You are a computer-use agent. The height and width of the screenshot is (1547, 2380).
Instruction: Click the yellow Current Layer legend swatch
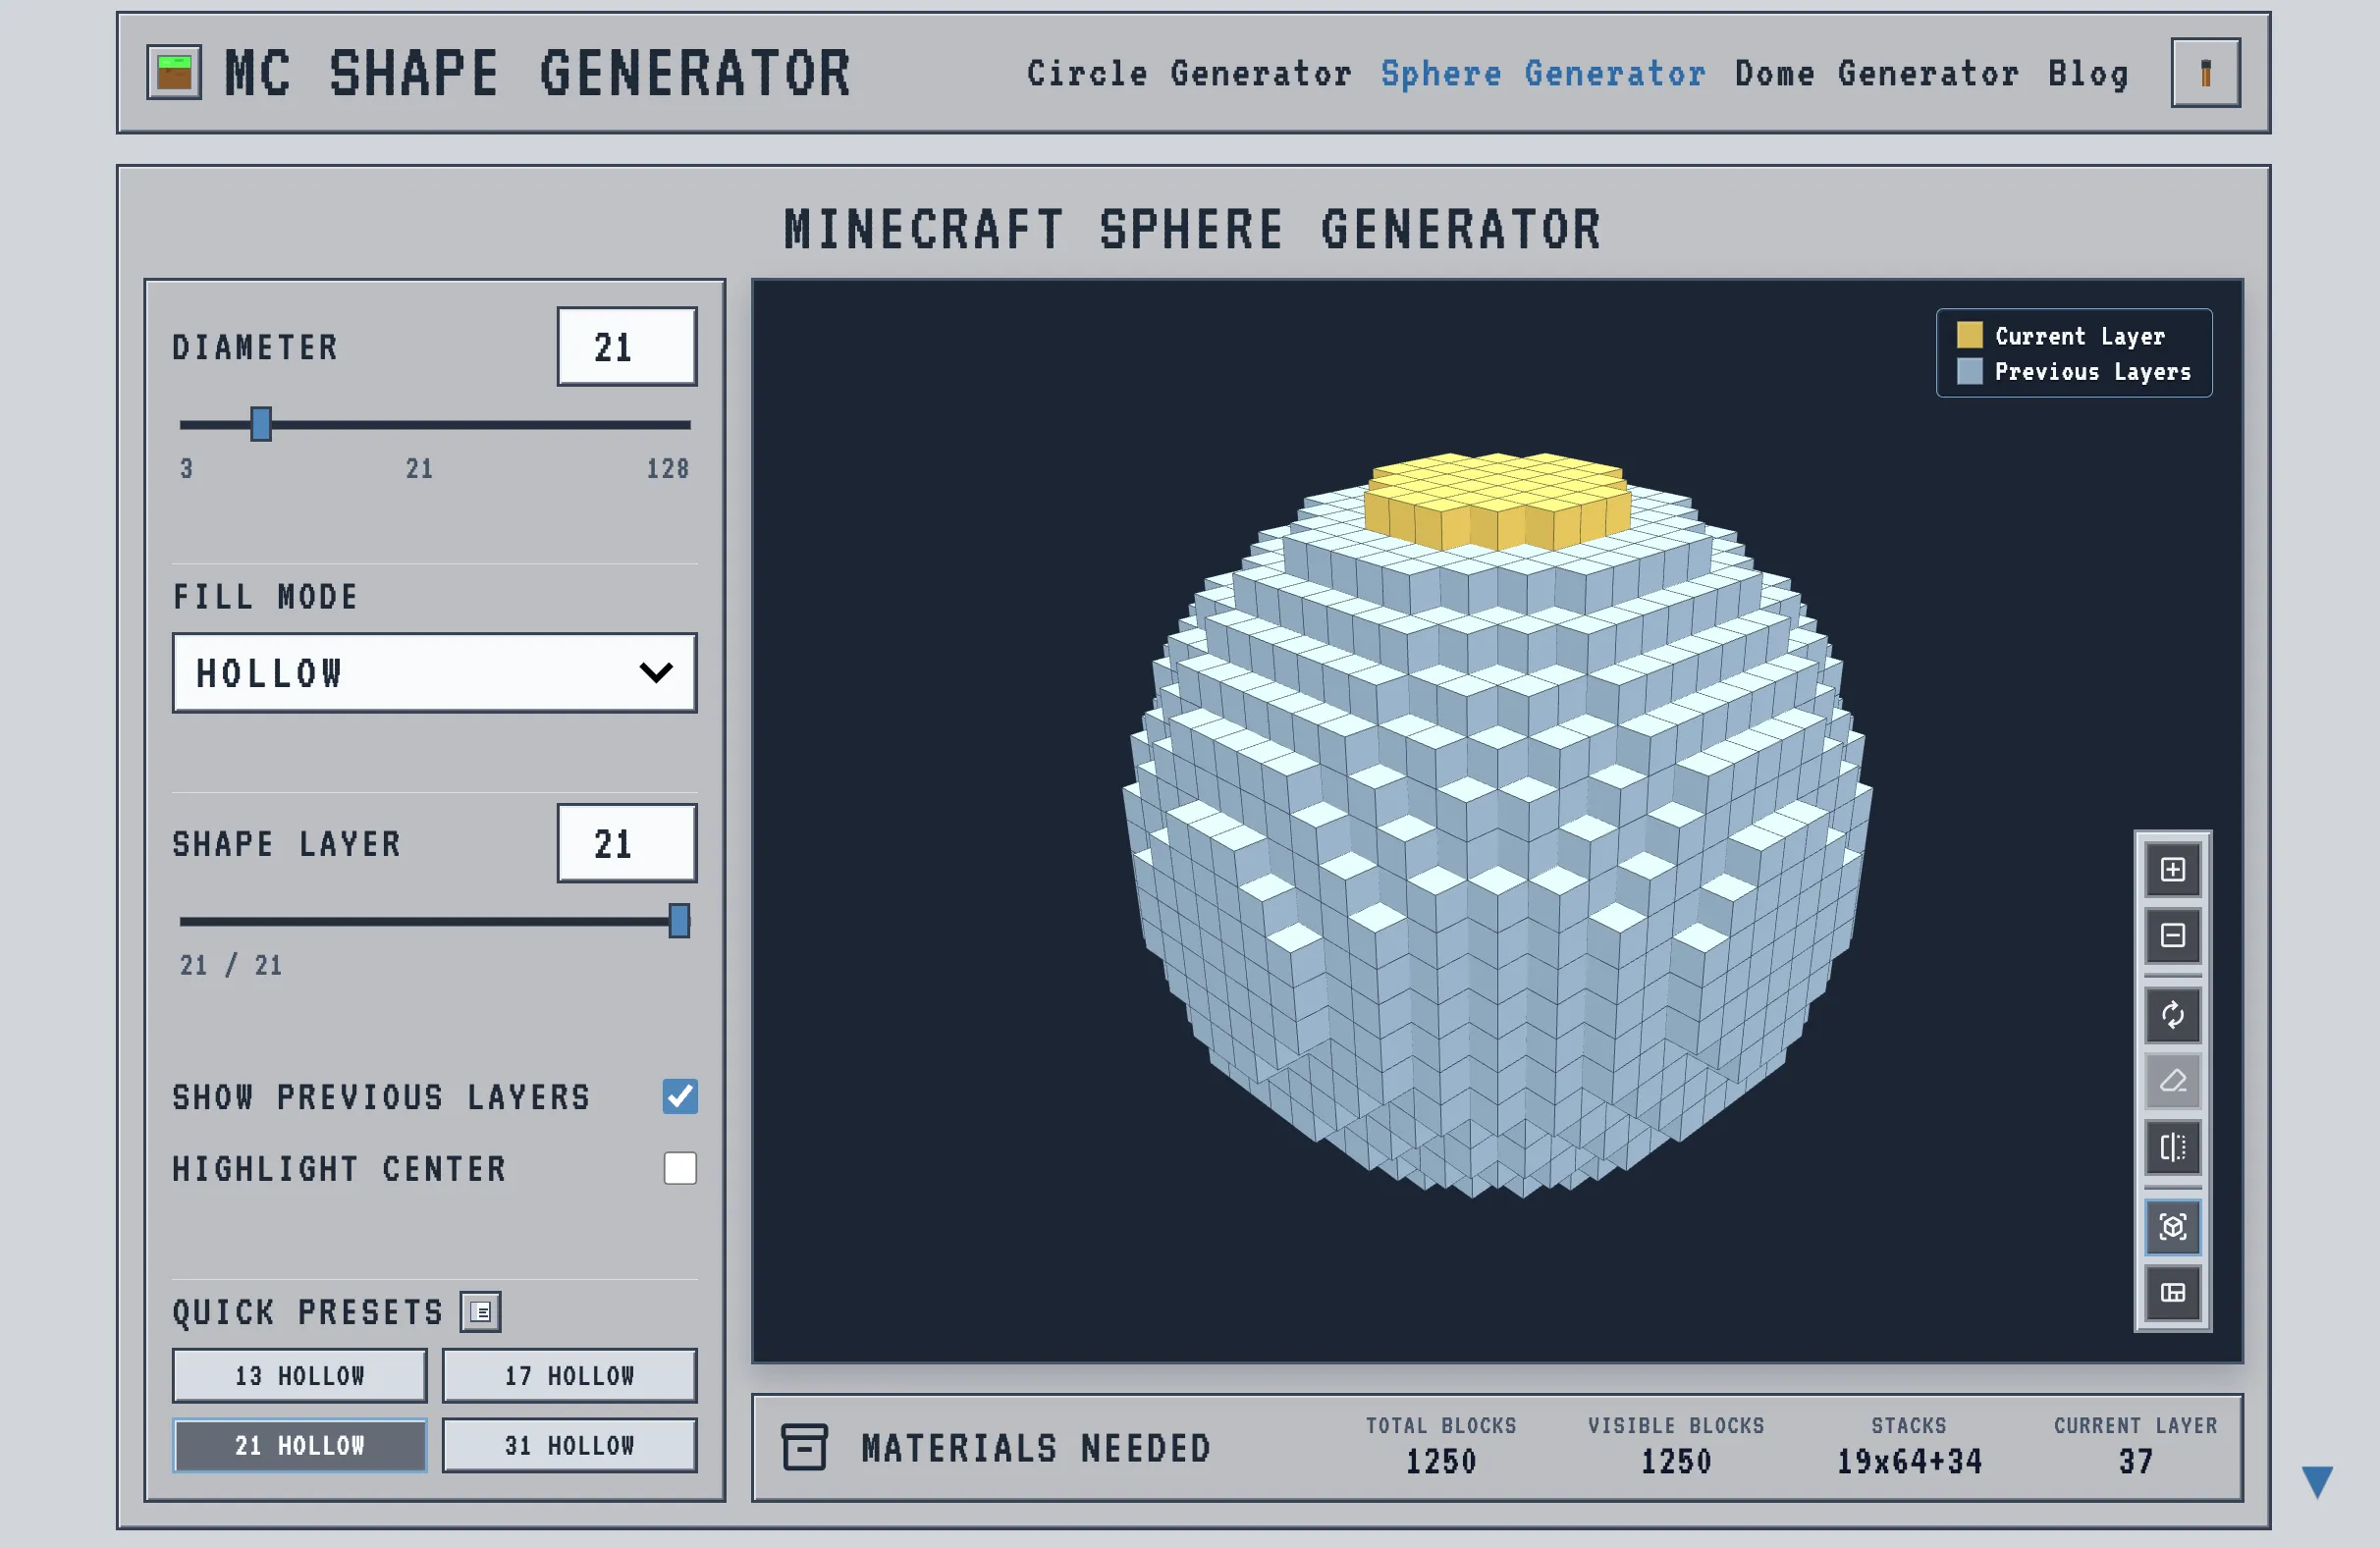[x=1969, y=334]
